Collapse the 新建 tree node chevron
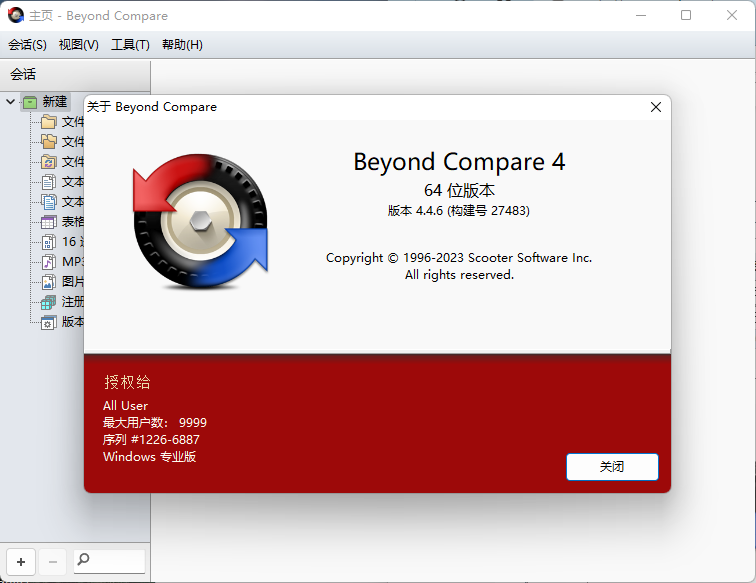The image size is (756, 583). click(x=11, y=102)
